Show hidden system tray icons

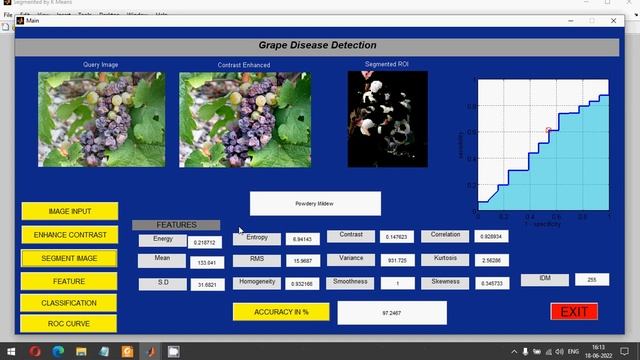(x=514, y=351)
